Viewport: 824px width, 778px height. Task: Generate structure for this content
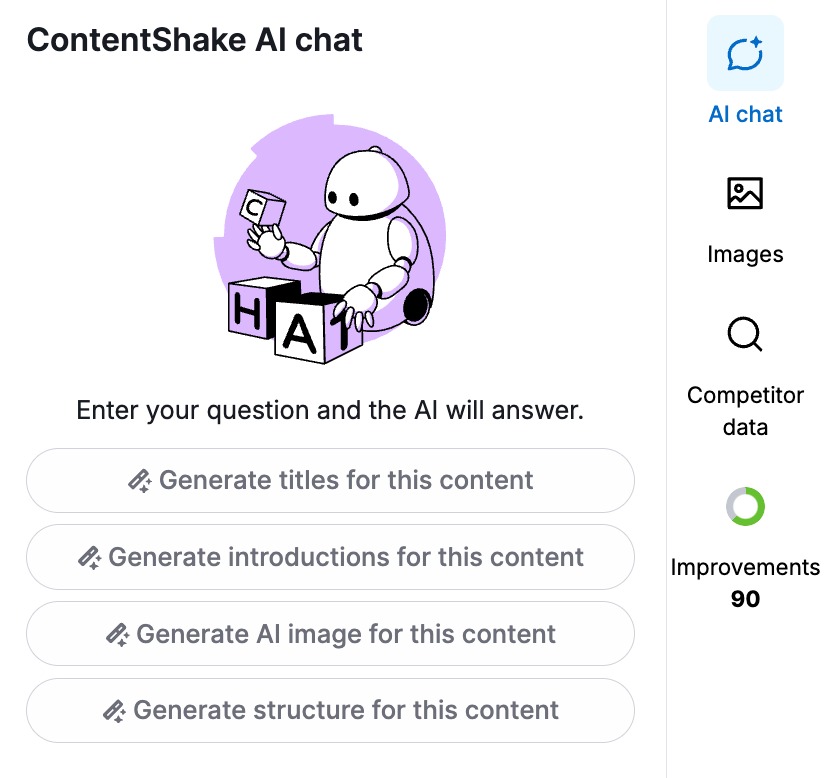(x=330, y=710)
